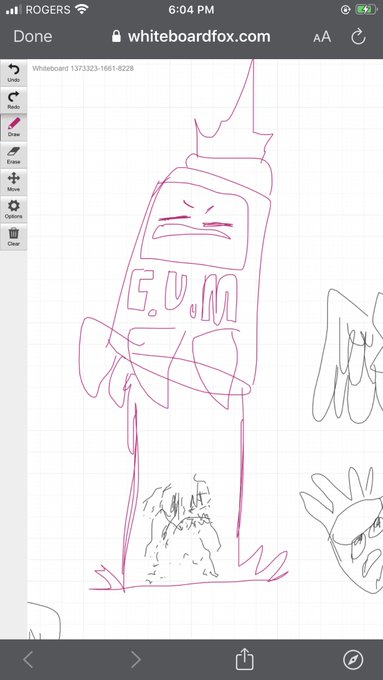This screenshot has height=680, width=383.
Task: Tap the orientation lock status icon
Action: [x=345, y=10]
